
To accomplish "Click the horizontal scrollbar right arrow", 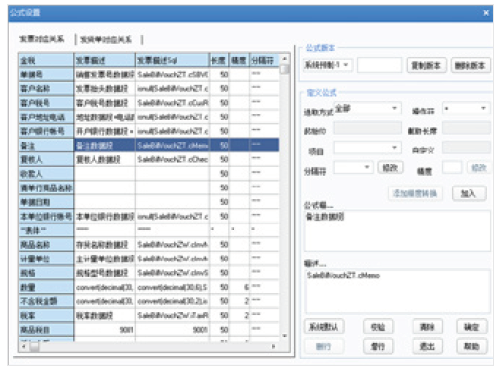I will click(x=274, y=347).
